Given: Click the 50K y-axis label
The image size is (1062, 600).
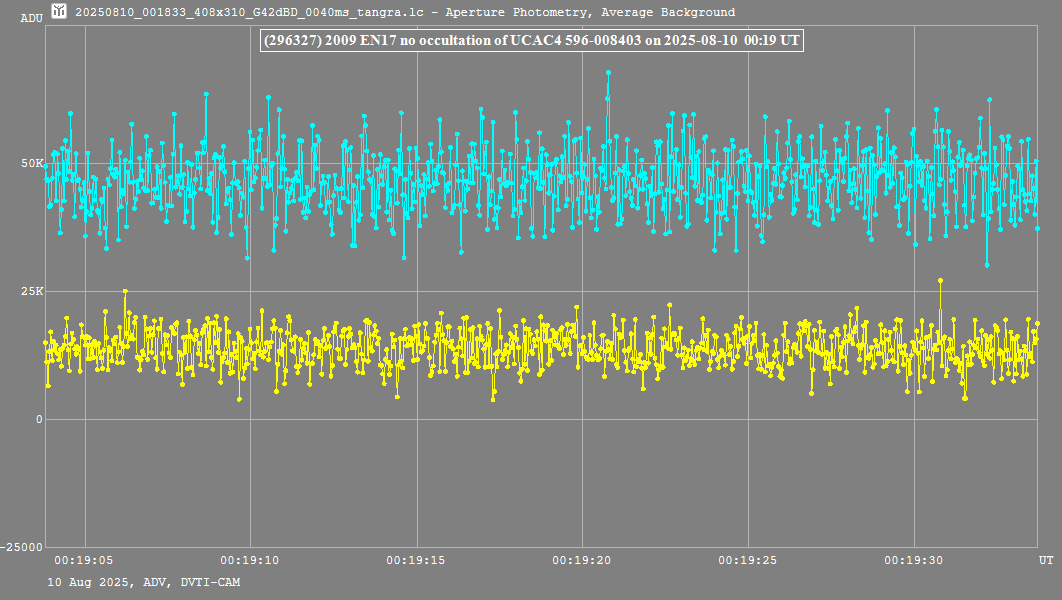Looking at the screenshot, I should coord(33,163).
